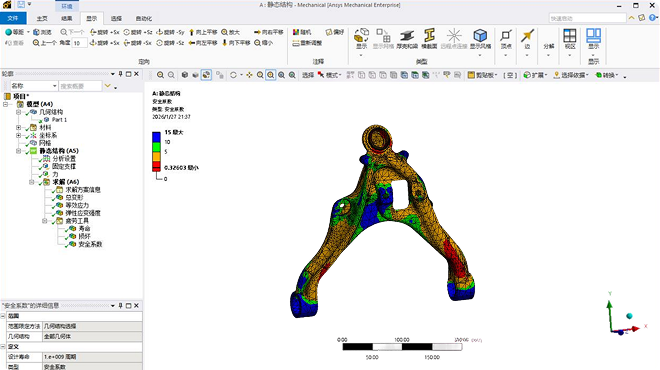Click the 快速启动 quick launch search field
Screen dimensions: 660x370
pyautogui.click(x=587, y=18)
